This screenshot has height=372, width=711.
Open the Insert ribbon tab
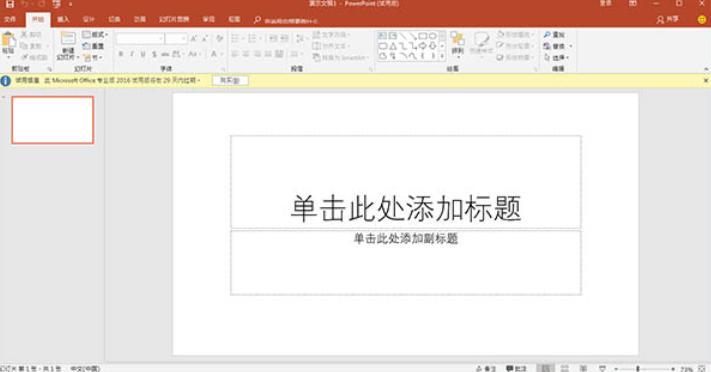pyautogui.click(x=63, y=20)
